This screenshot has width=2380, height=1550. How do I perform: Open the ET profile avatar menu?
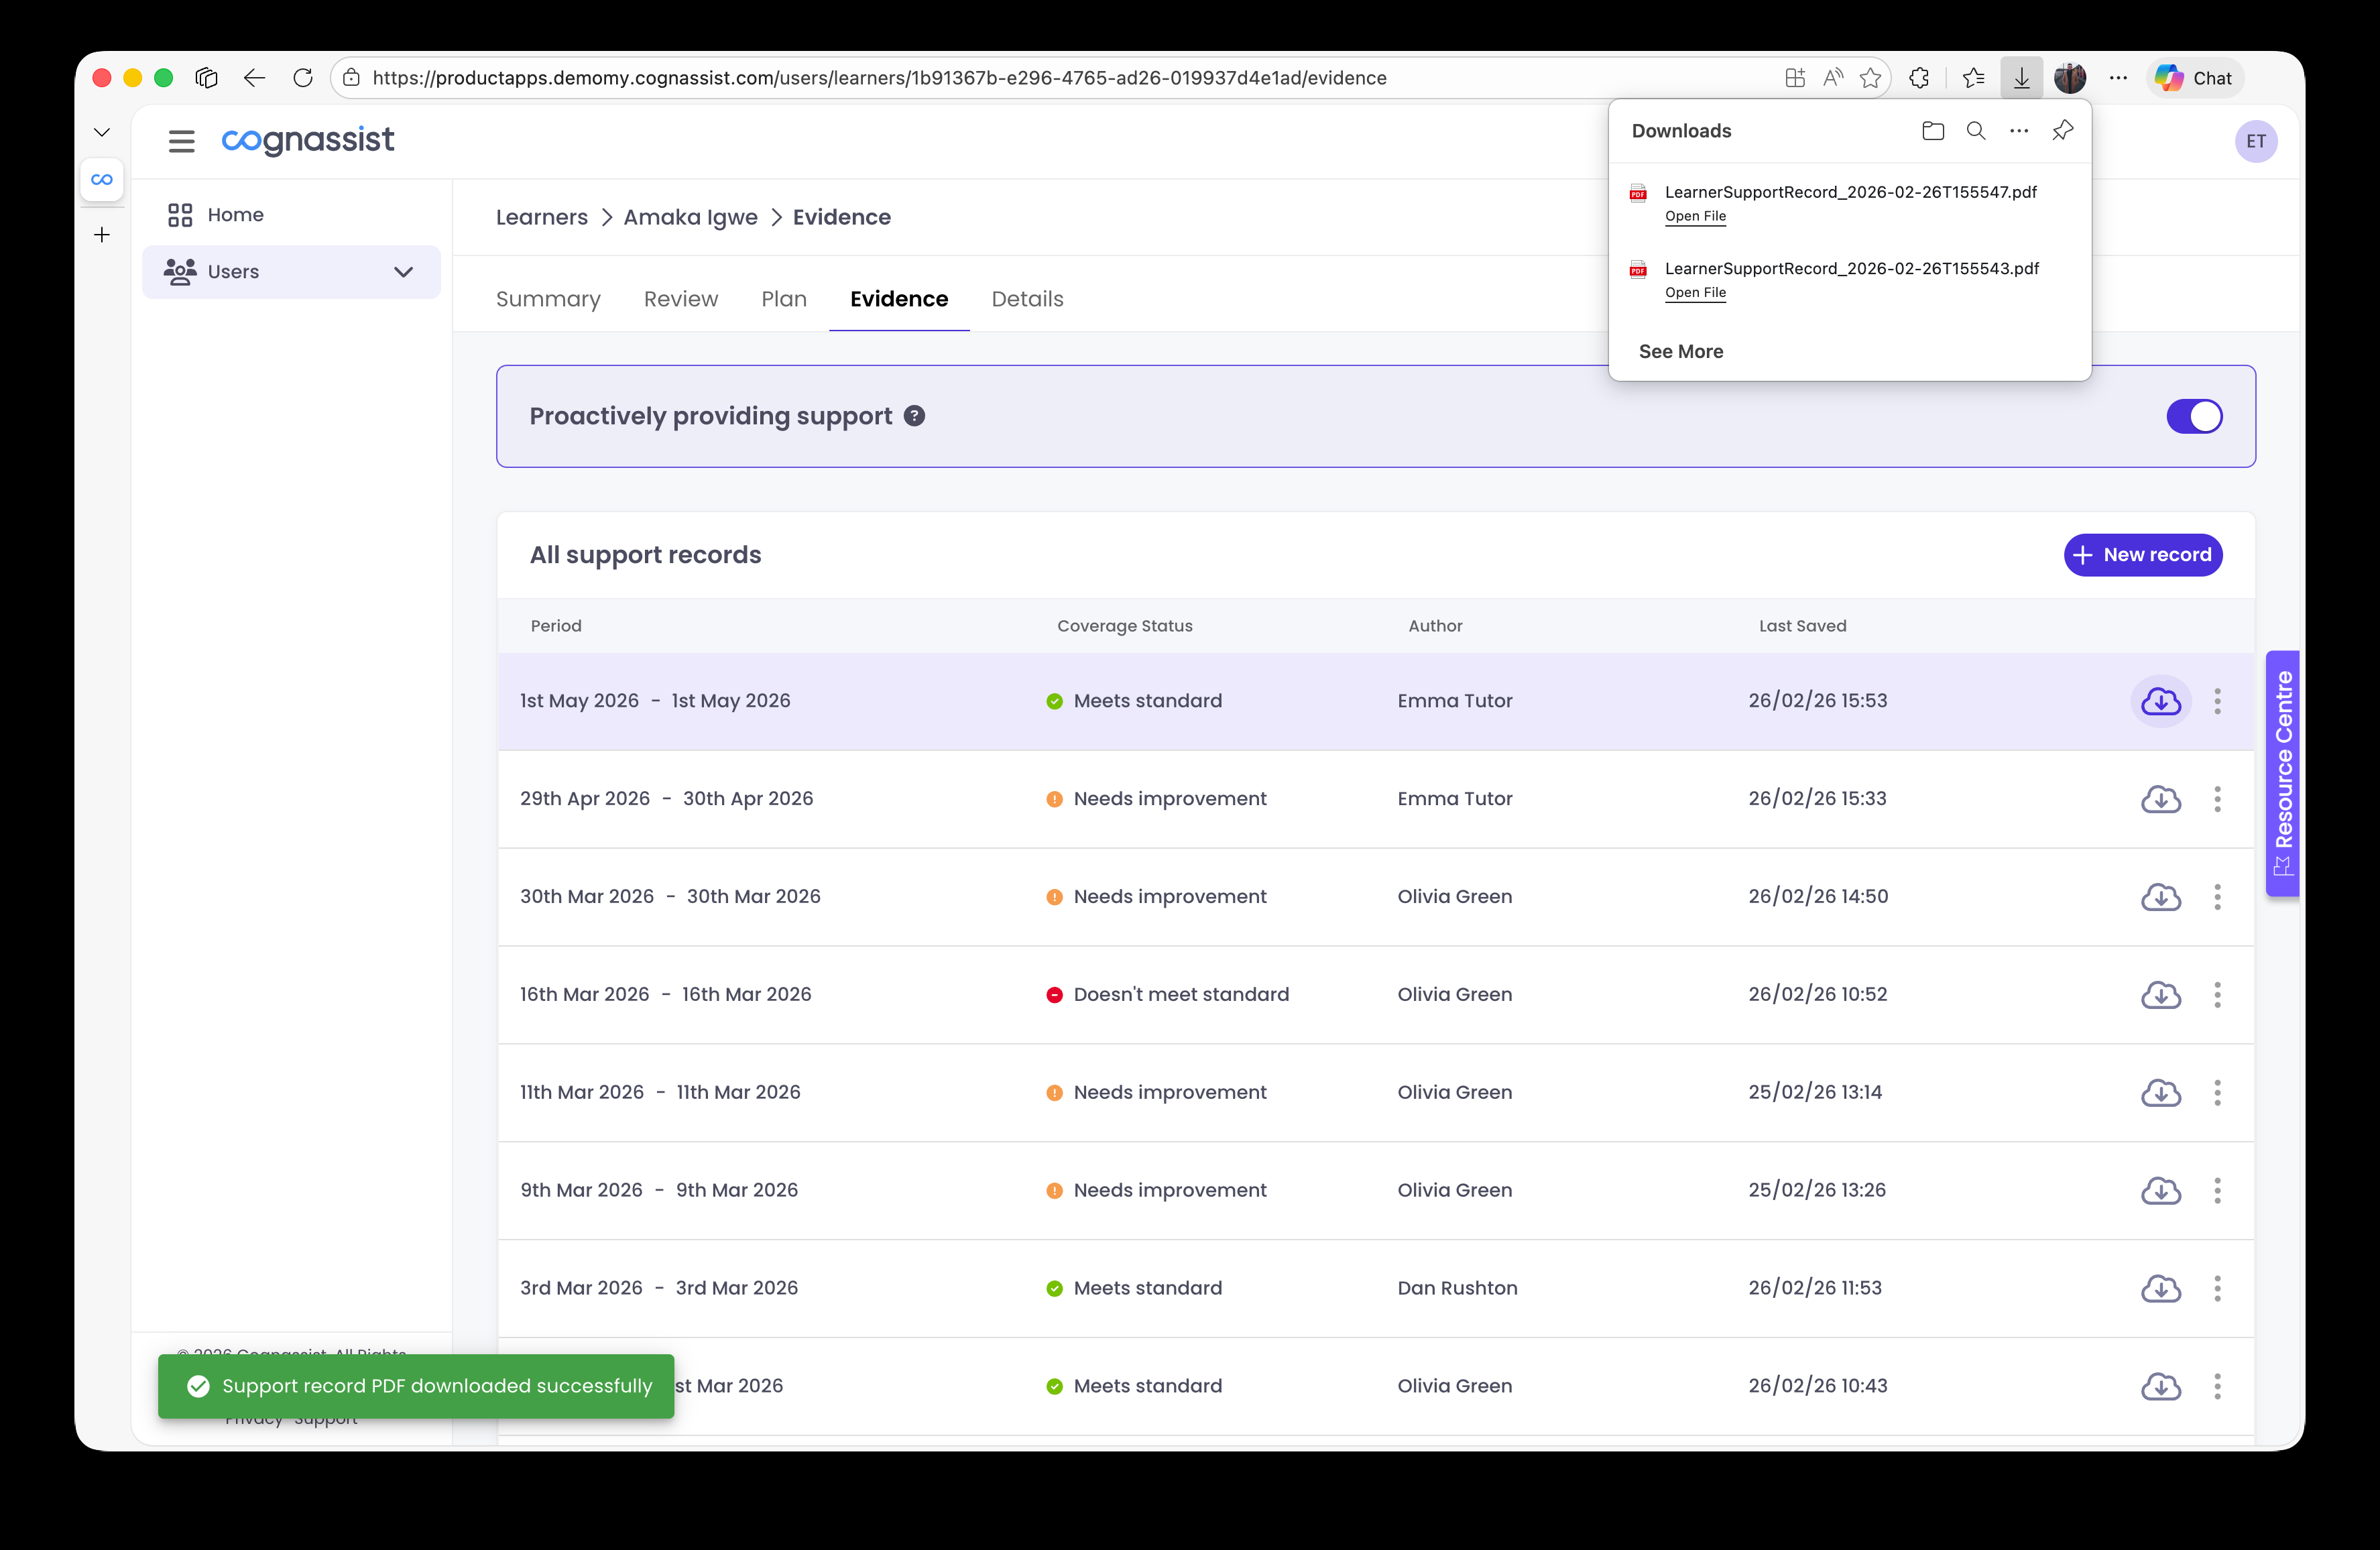tap(2256, 141)
